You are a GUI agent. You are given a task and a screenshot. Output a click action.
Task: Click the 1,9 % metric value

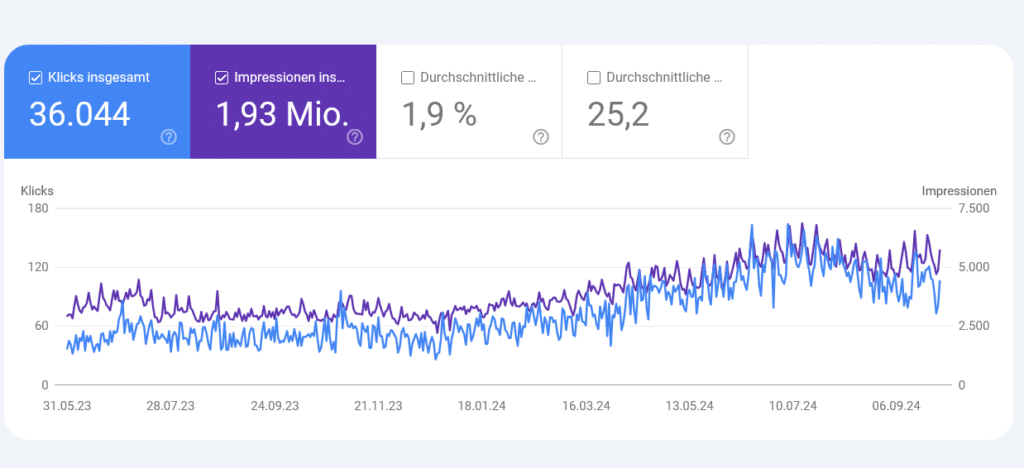click(x=439, y=115)
